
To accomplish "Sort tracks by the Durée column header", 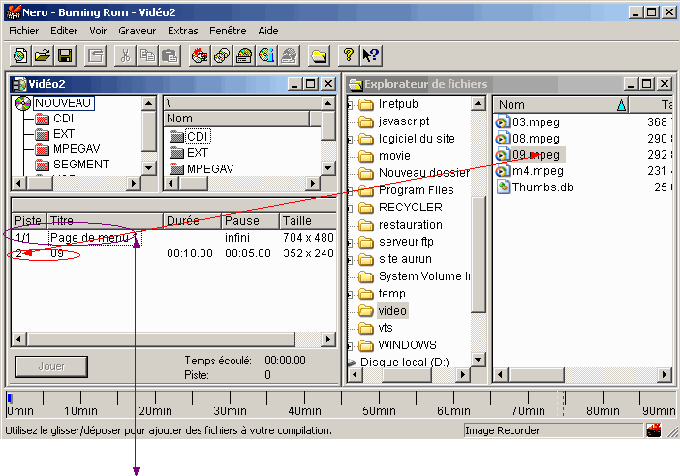I will 192,221.
